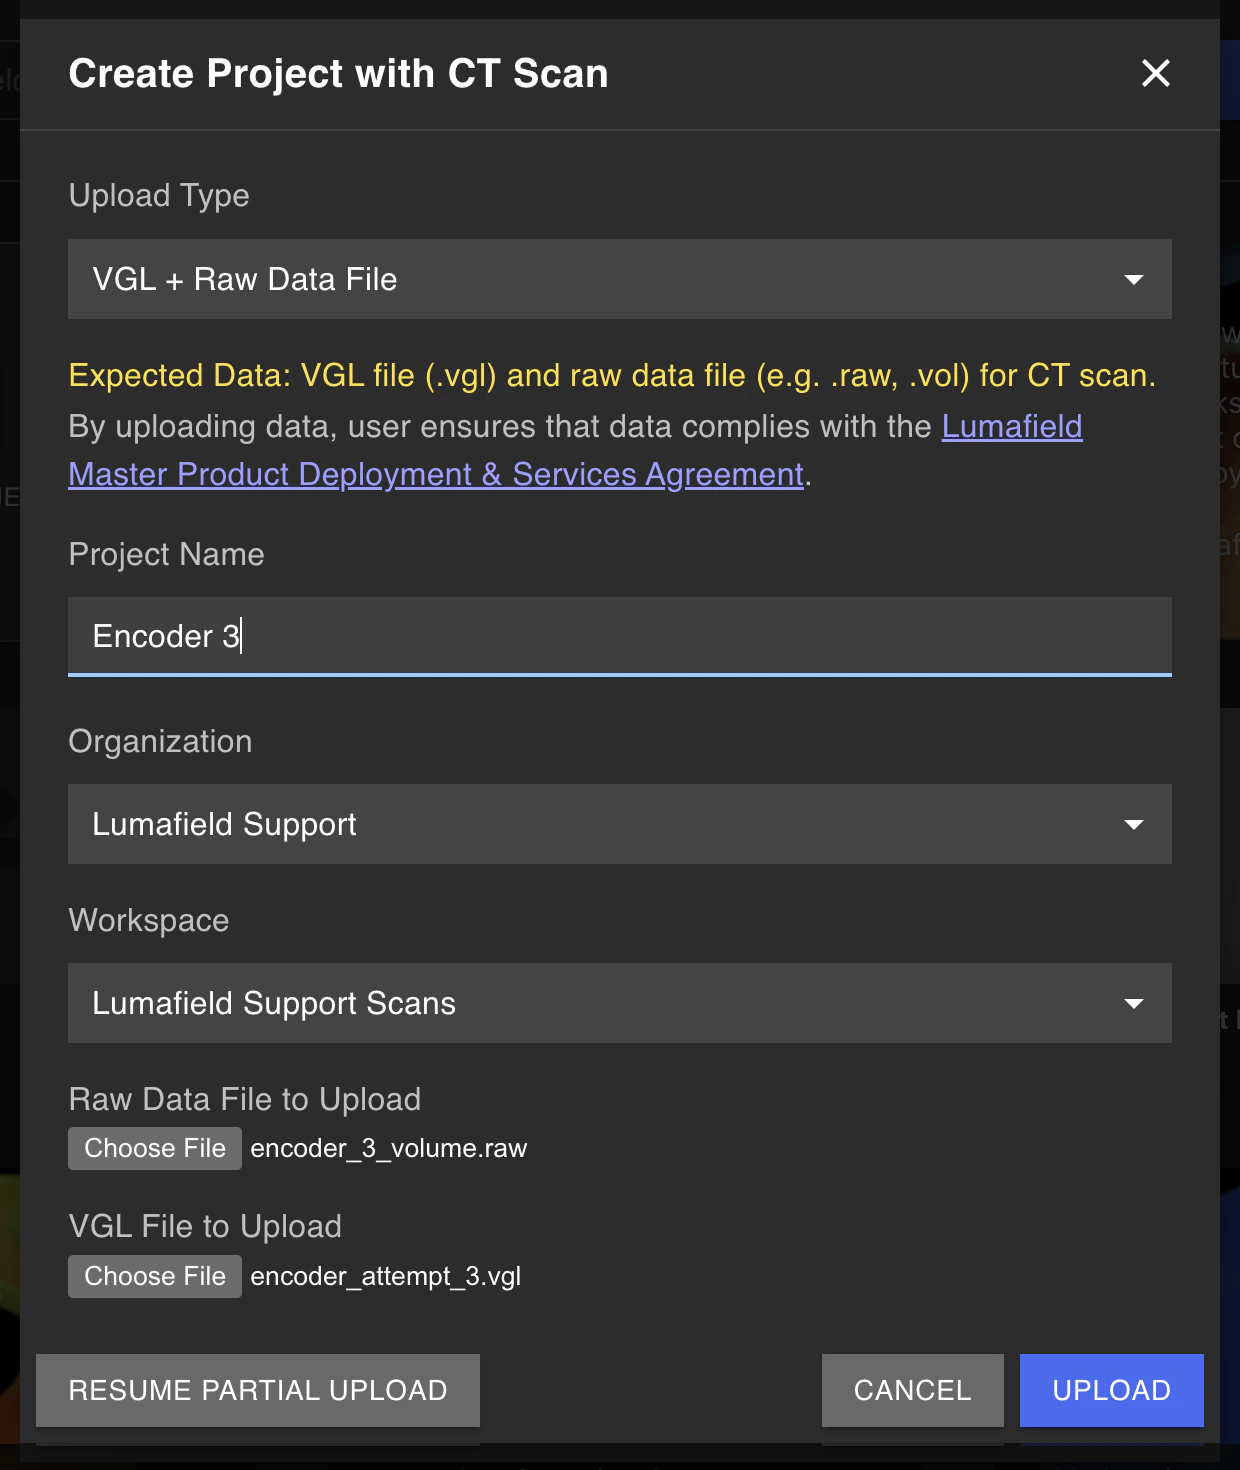Click the Lumafield Support organization field
1240x1470 pixels.
(619, 824)
